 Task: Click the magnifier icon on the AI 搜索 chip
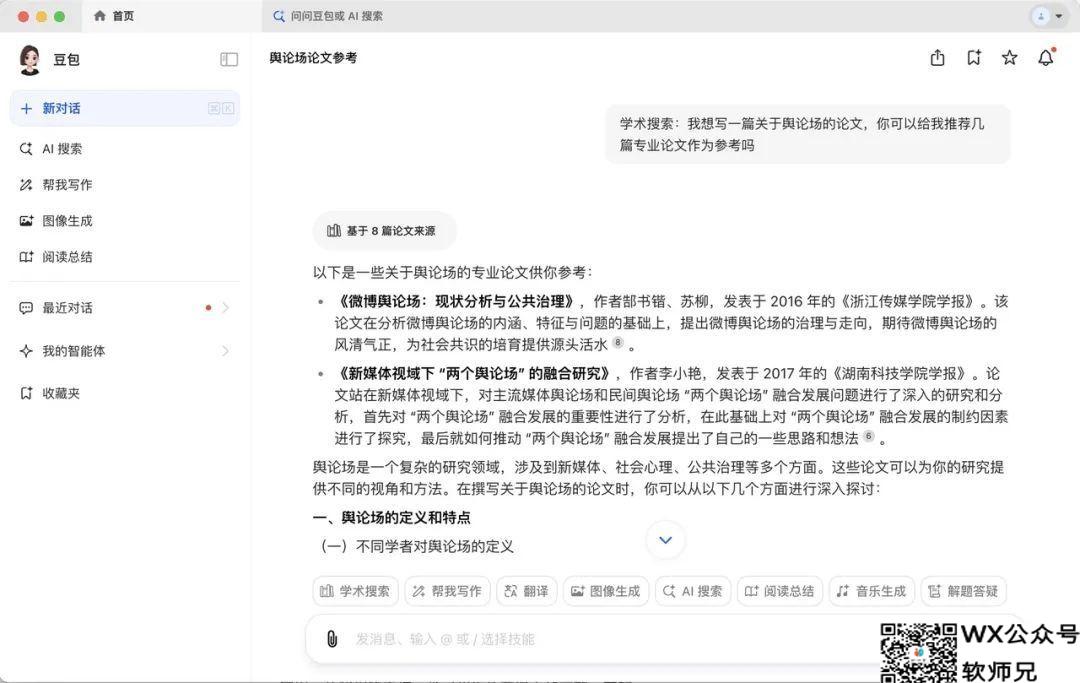point(669,591)
